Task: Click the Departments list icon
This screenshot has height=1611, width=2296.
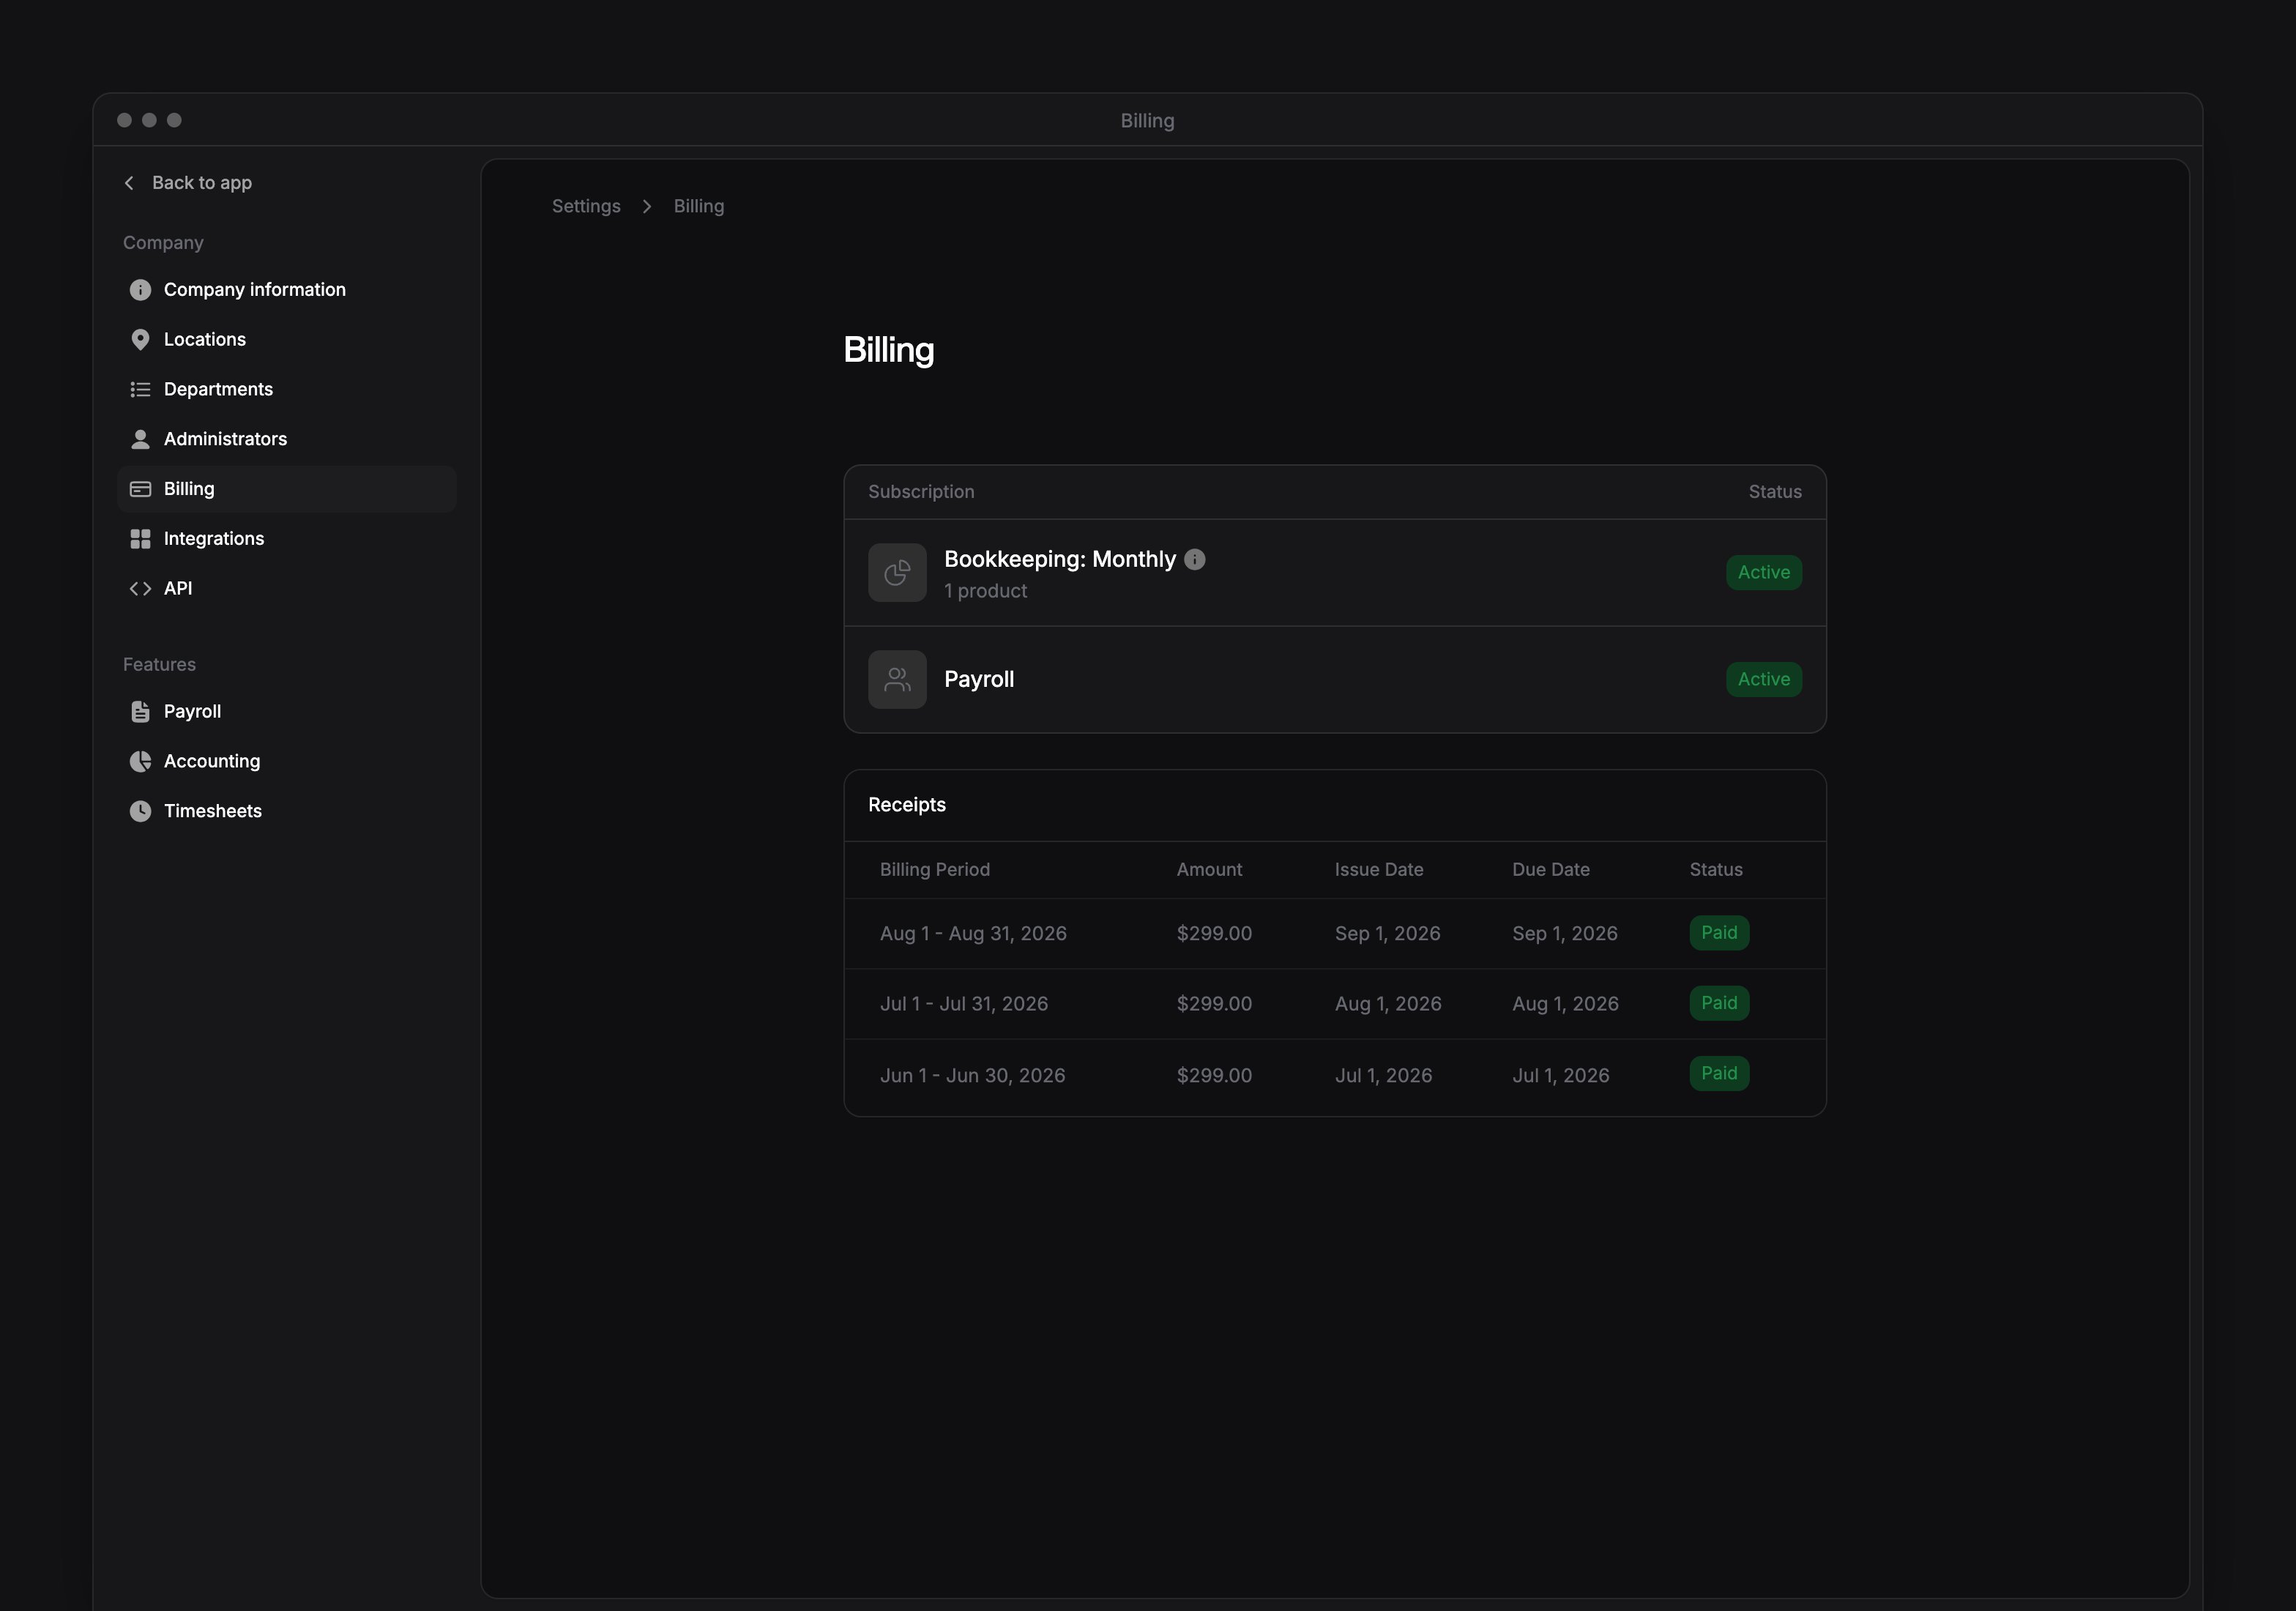Action: coord(140,389)
